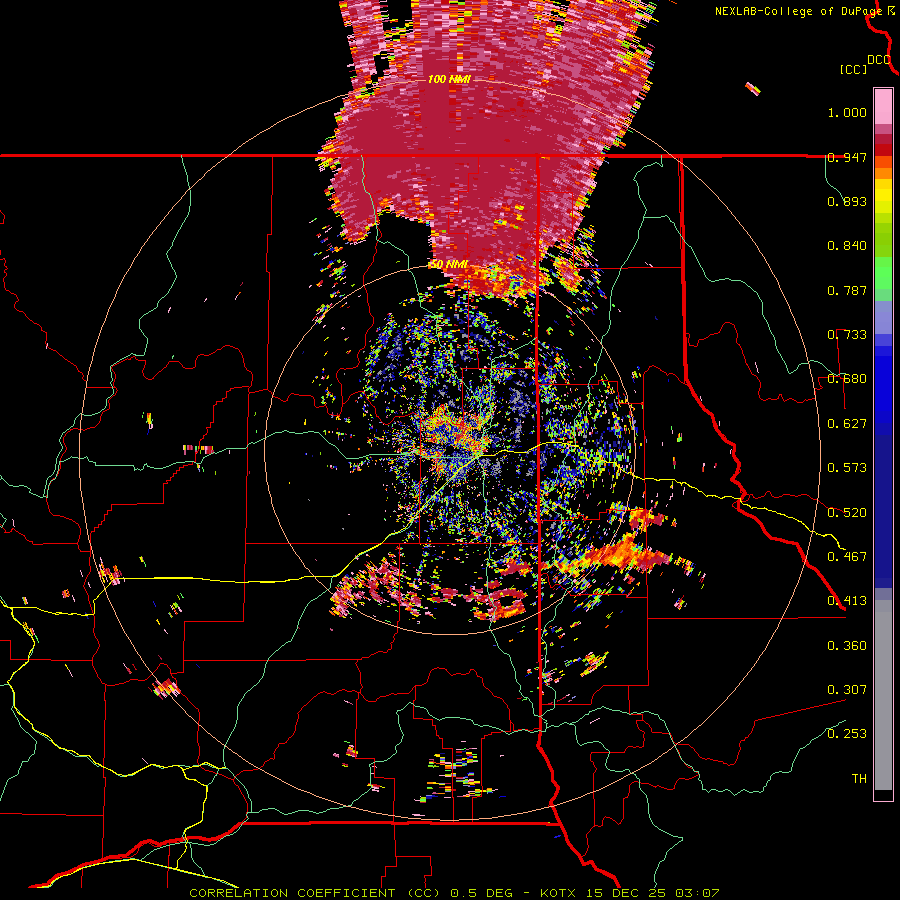Select the 0.947 scale value
Image resolution: width=900 pixels, height=900 pixels.
click(847, 157)
